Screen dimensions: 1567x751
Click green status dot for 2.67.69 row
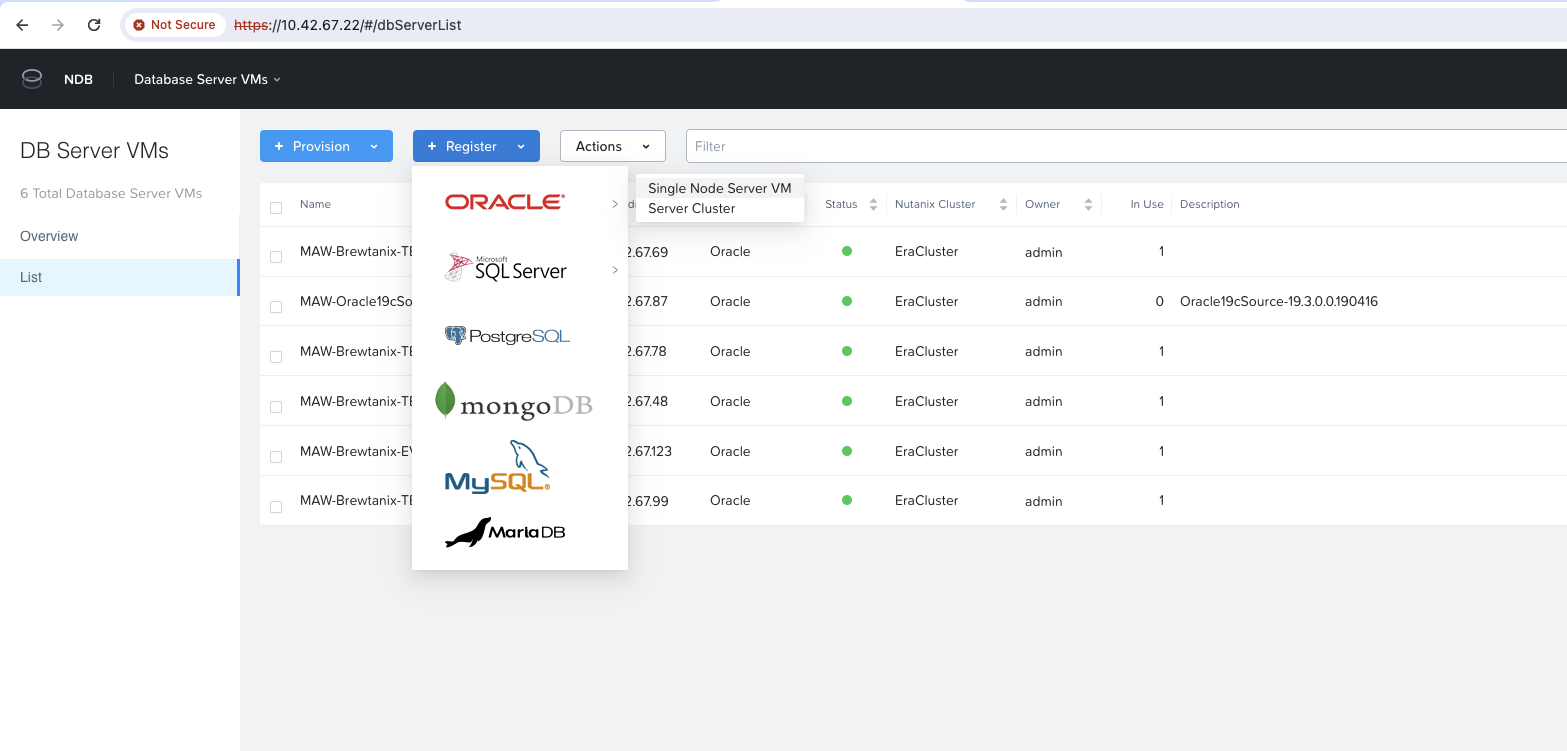click(847, 251)
